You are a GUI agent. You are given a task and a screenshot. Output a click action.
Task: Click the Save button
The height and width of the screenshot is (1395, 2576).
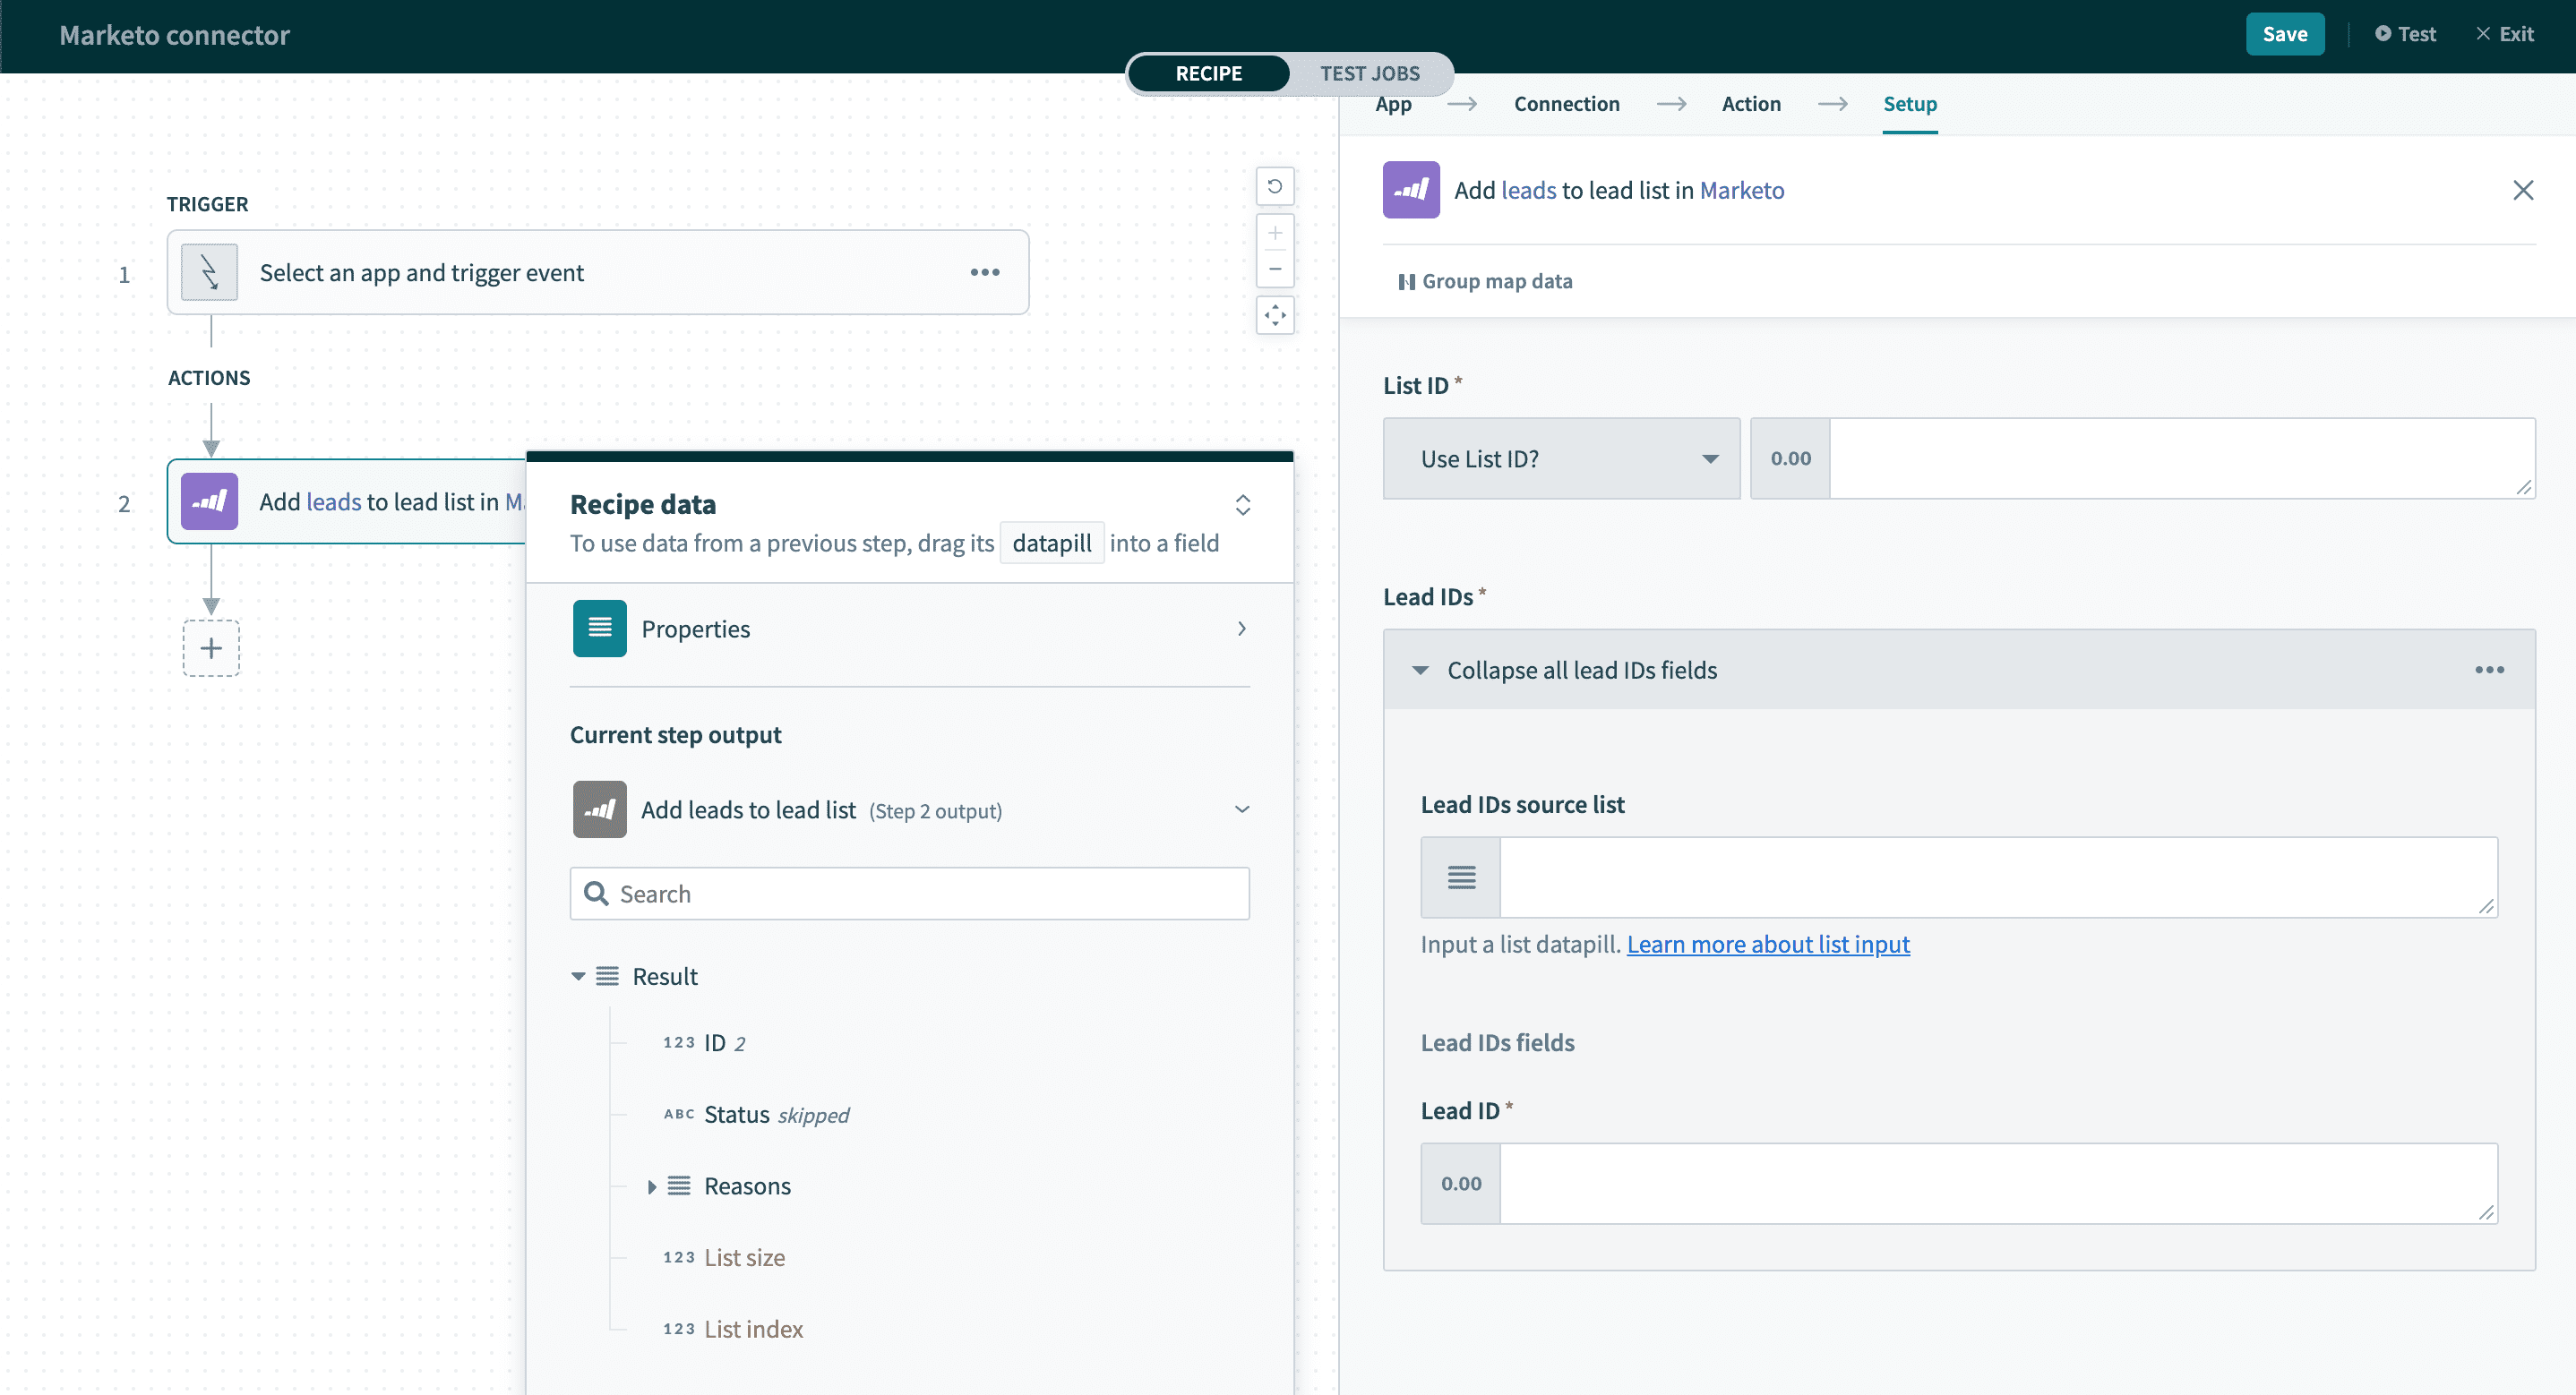tap(2285, 33)
